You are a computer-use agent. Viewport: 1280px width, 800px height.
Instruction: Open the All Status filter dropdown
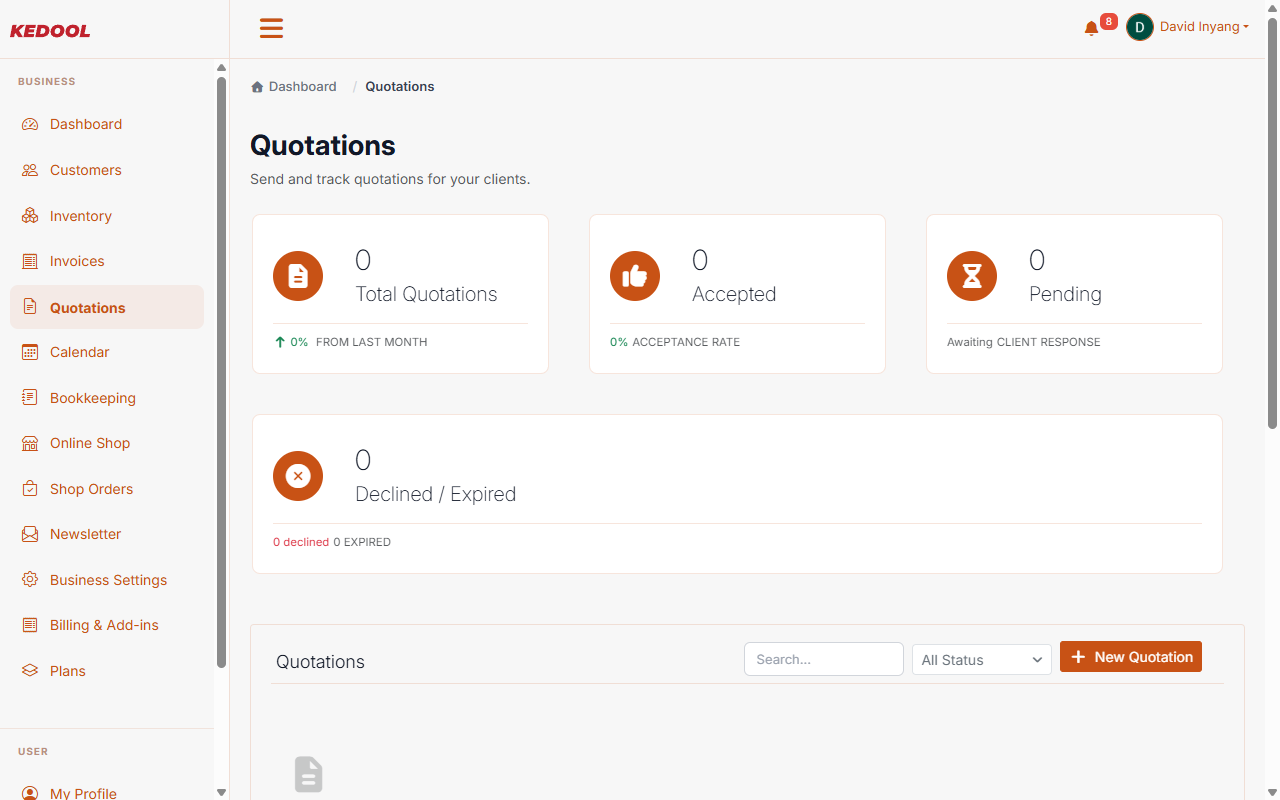982,659
